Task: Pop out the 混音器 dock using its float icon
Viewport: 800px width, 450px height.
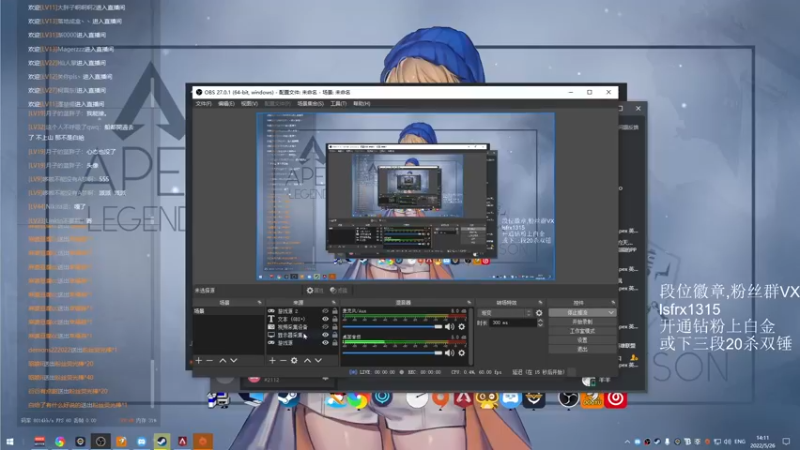Action: point(469,303)
